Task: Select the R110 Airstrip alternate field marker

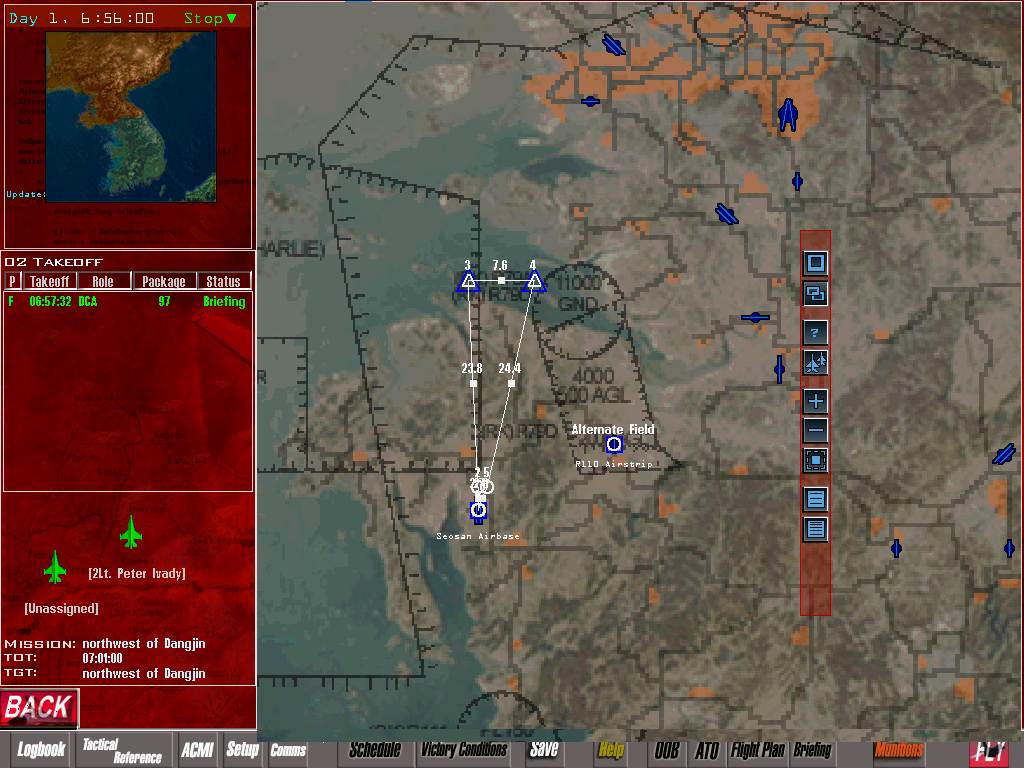Action: tap(614, 444)
